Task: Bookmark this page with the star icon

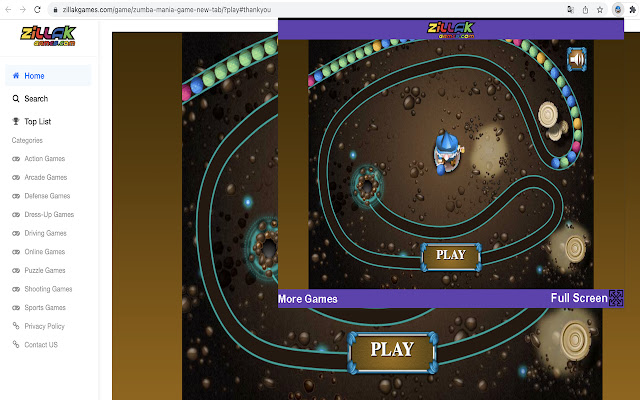Action: 600,10
